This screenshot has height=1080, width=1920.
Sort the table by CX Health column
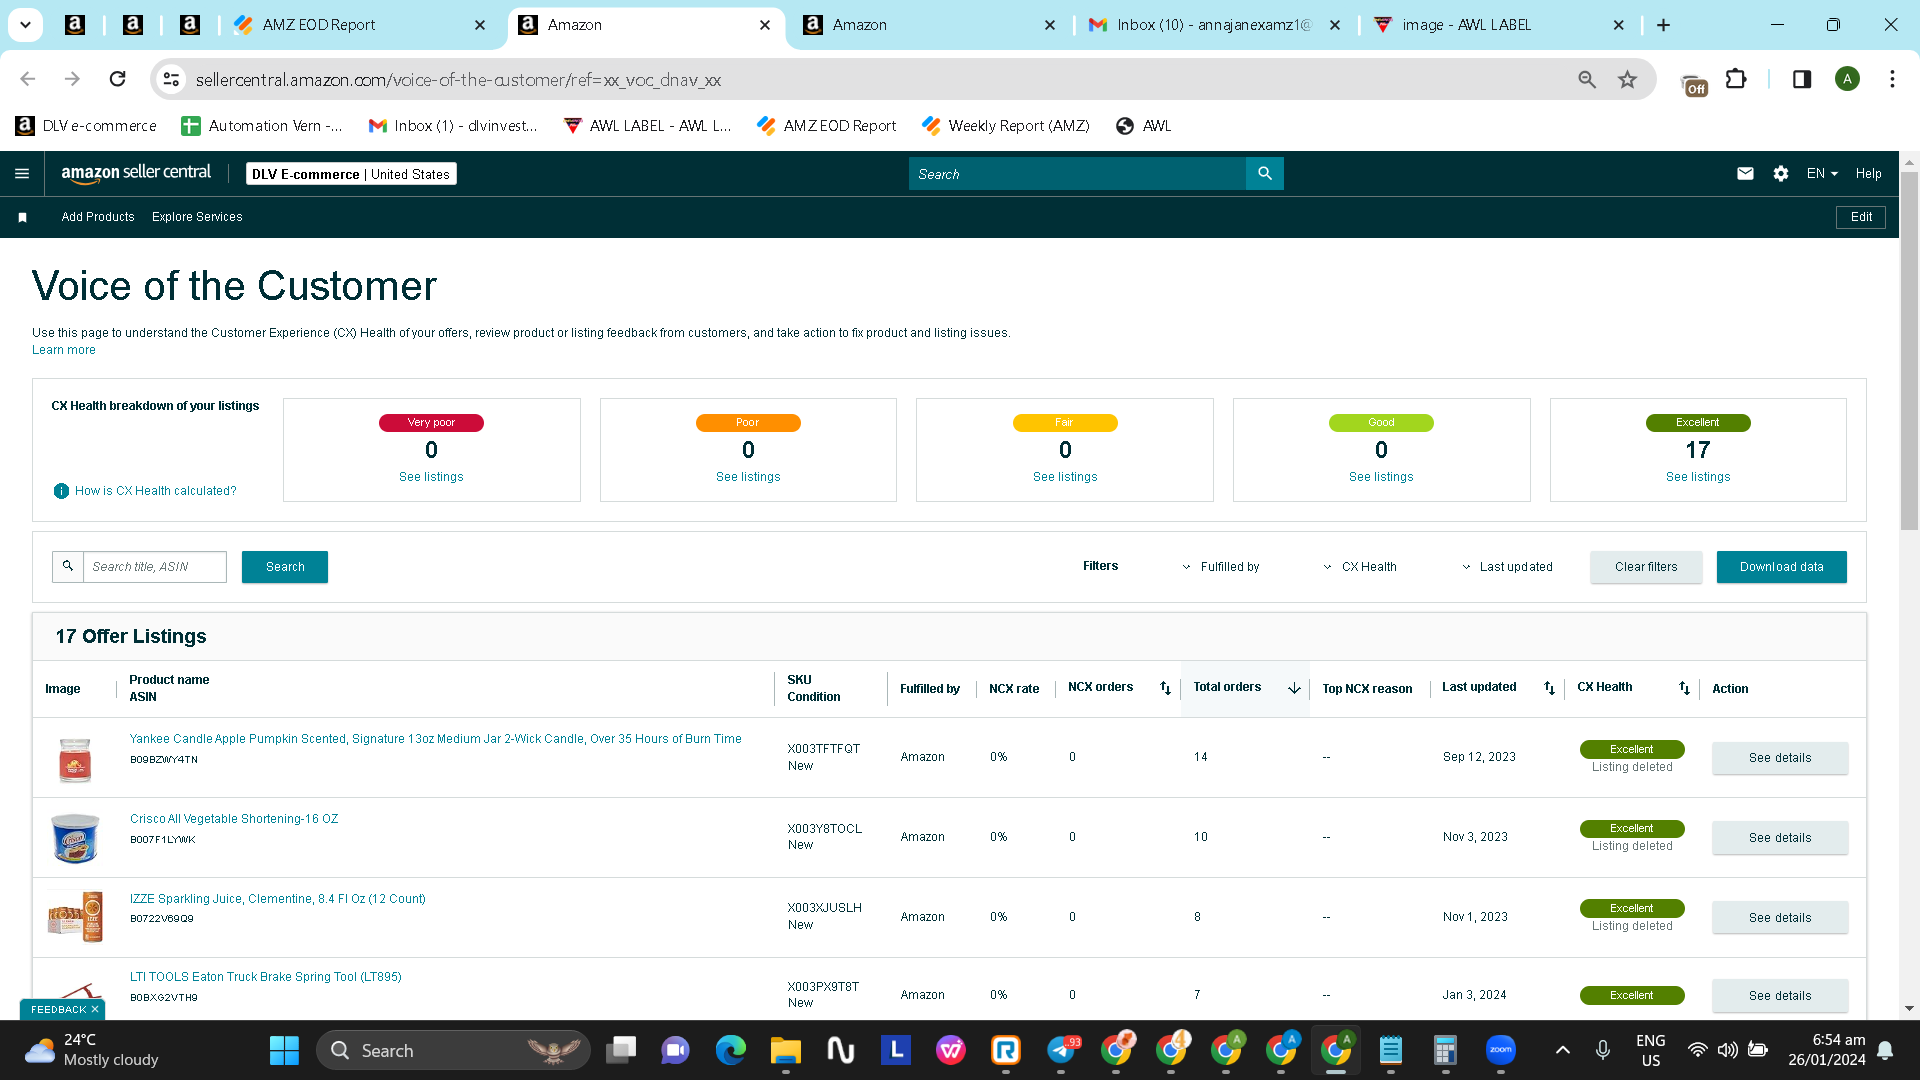[1684, 688]
